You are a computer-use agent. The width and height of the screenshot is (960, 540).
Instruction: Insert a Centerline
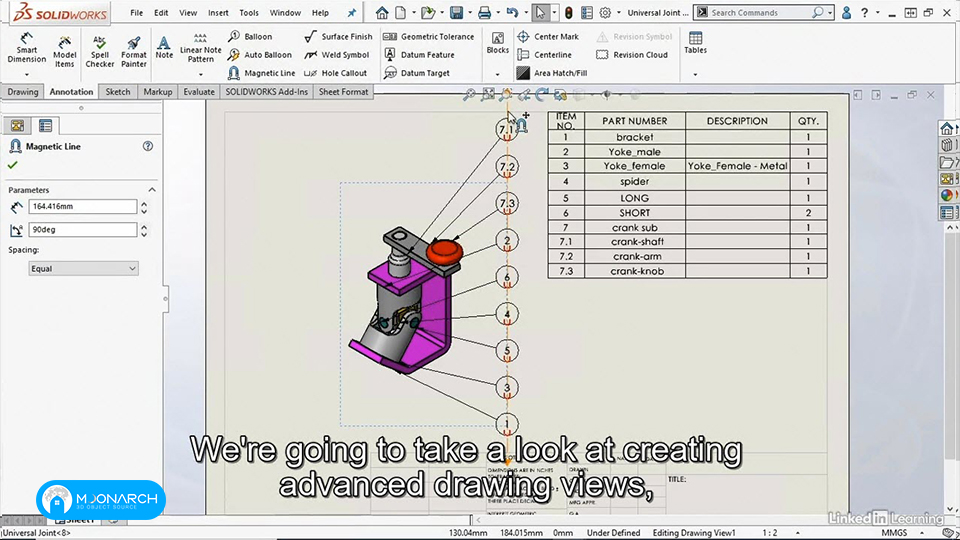click(x=544, y=55)
